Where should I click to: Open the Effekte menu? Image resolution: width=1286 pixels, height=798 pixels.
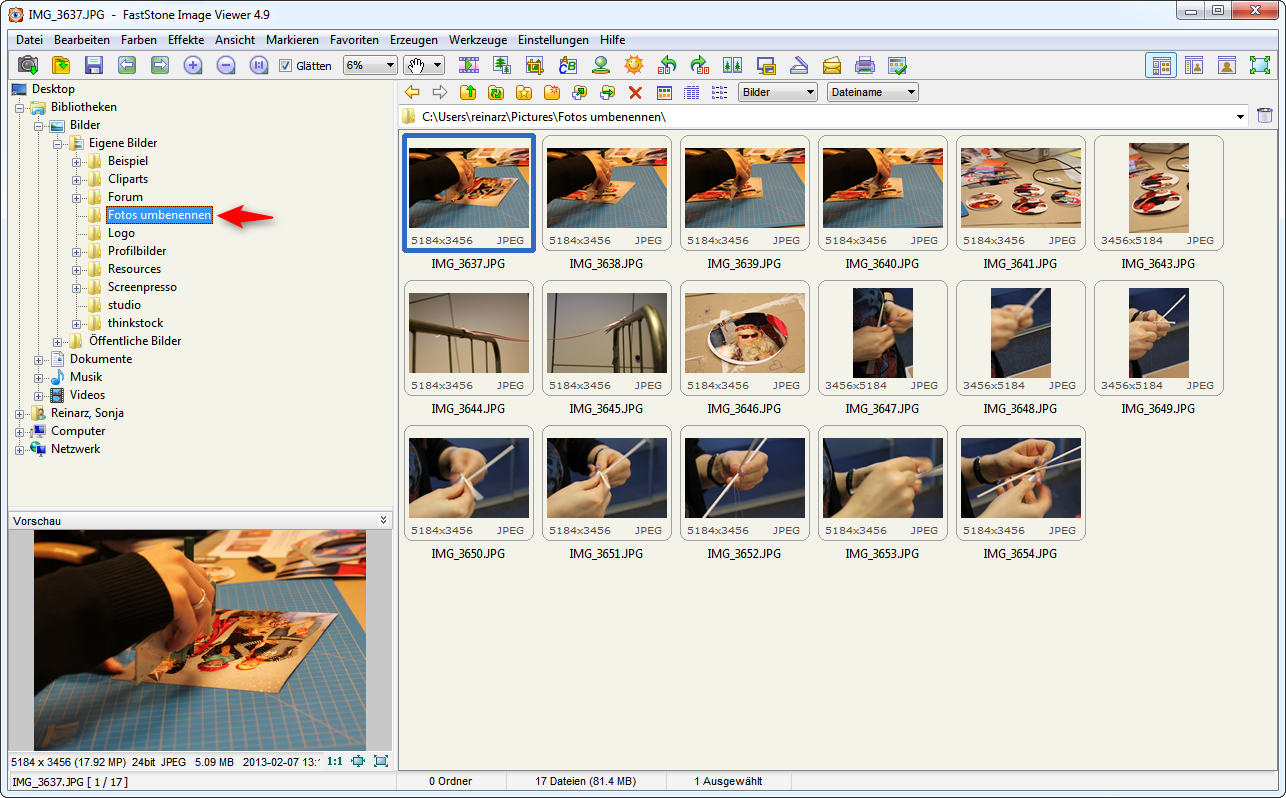click(x=186, y=40)
